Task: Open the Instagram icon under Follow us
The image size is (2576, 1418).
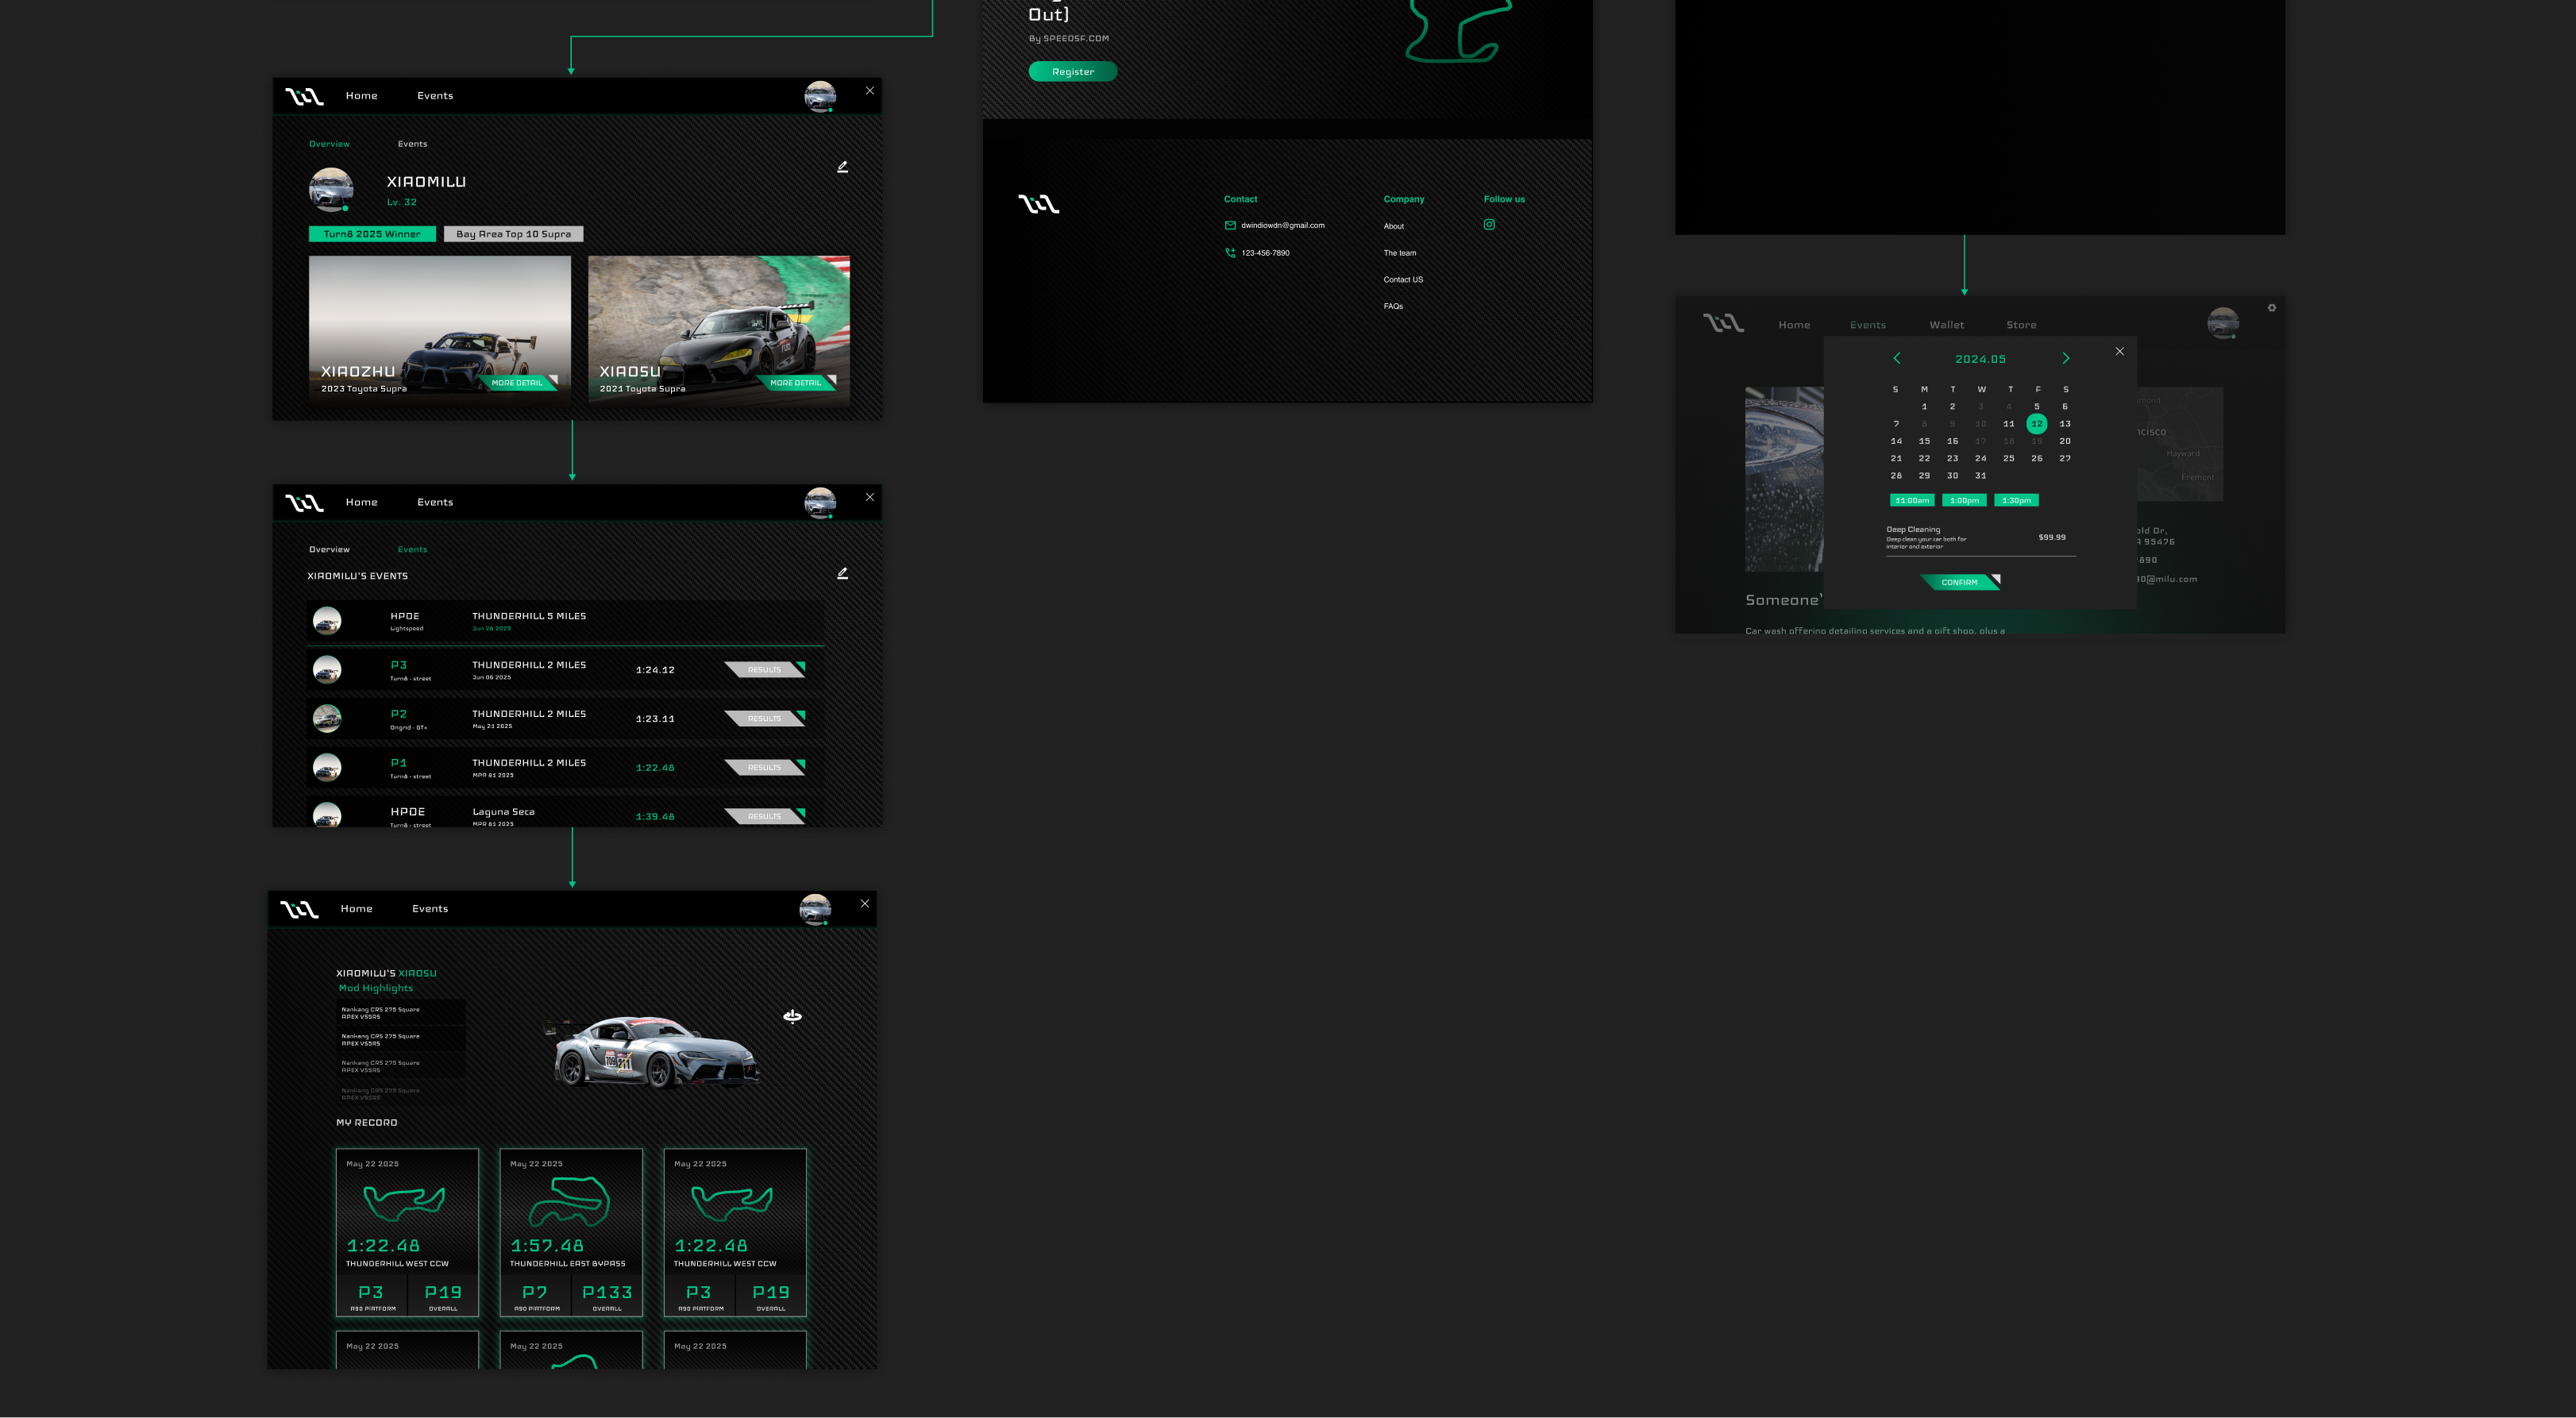Action: [x=1489, y=225]
